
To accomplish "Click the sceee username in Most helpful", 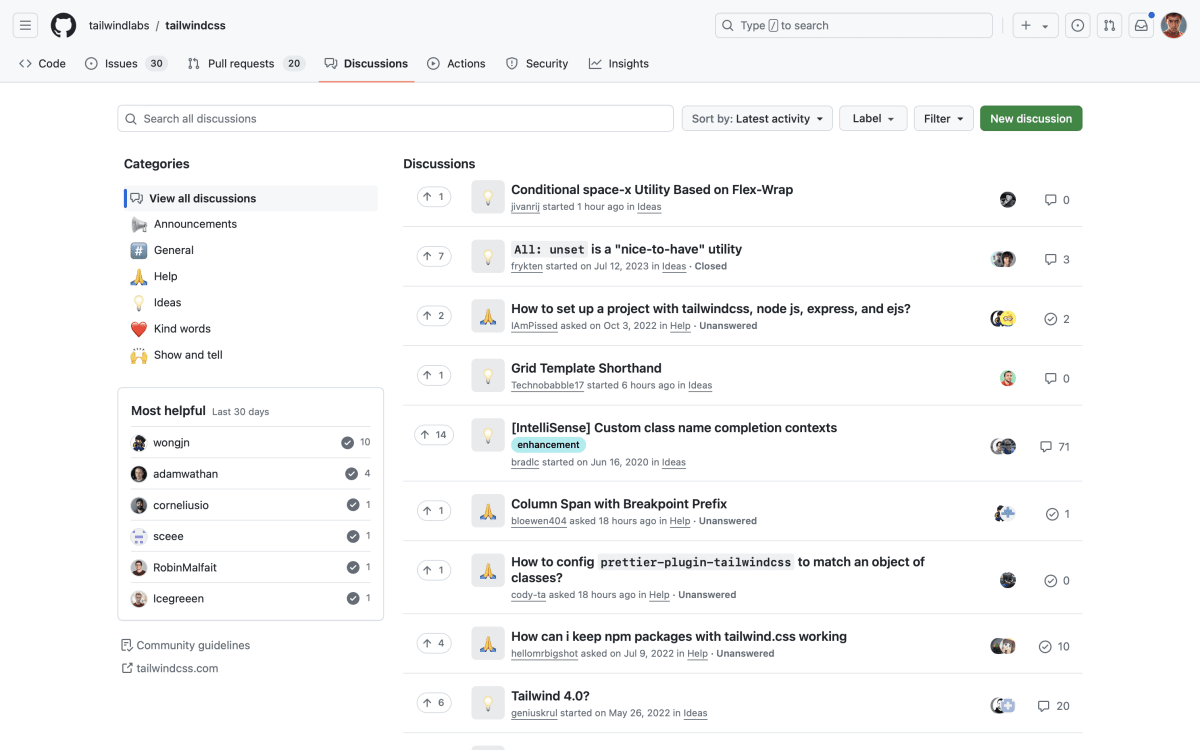I will point(168,536).
